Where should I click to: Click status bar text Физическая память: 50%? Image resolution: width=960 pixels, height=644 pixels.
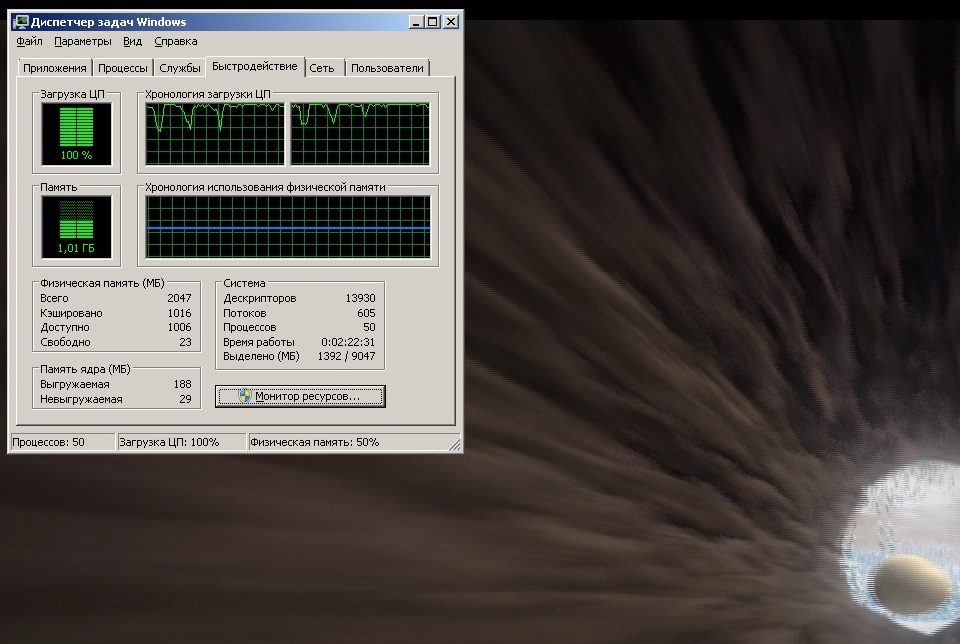point(315,442)
